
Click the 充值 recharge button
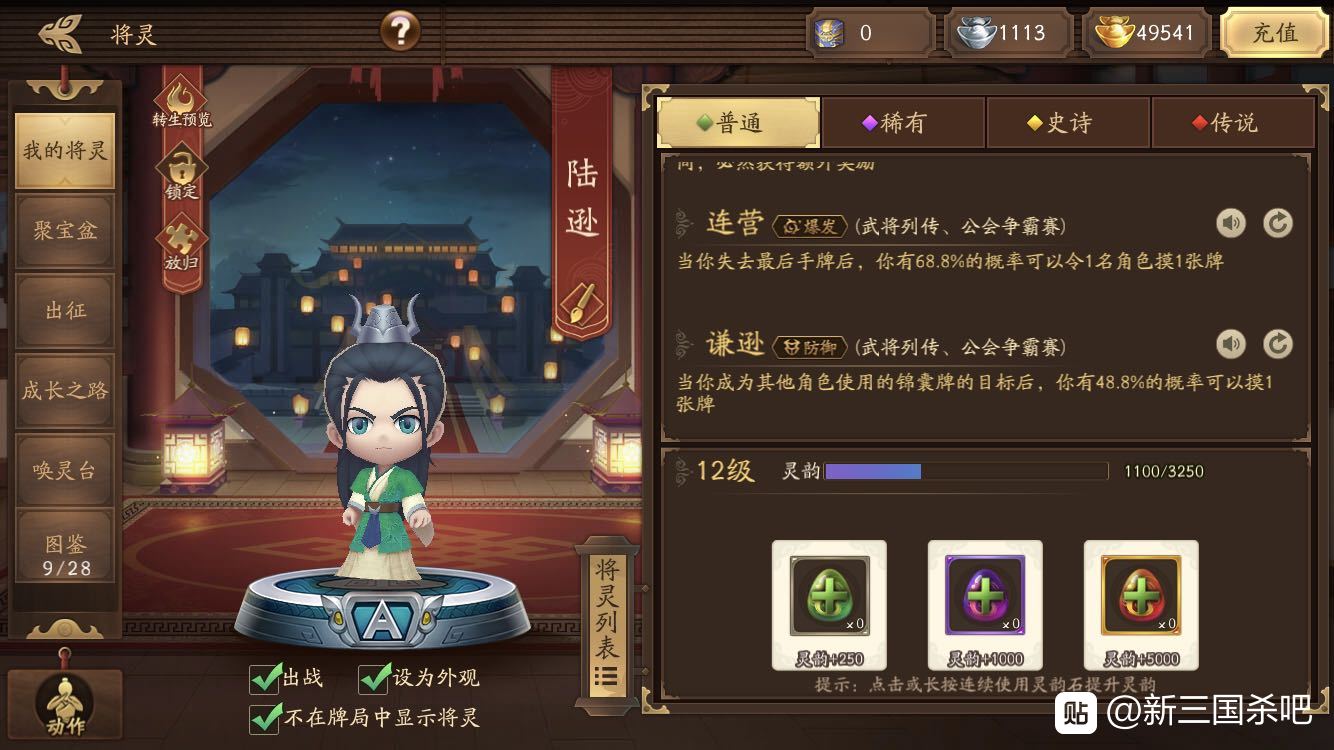tap(1275, 33)
